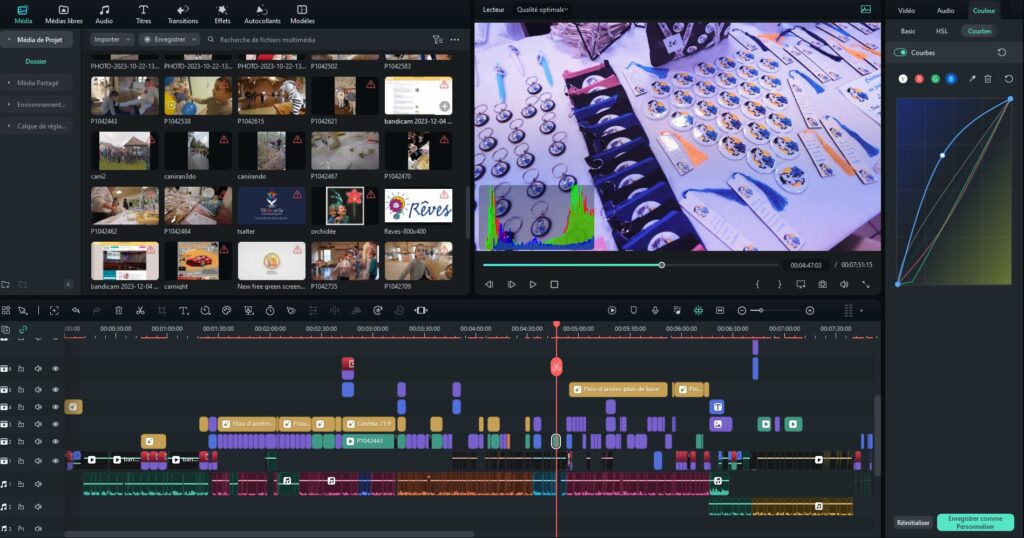The width and height of the screenshot is (1024, 538).
Task: Split clip with the scissors tool
Action: click(140, 311)
